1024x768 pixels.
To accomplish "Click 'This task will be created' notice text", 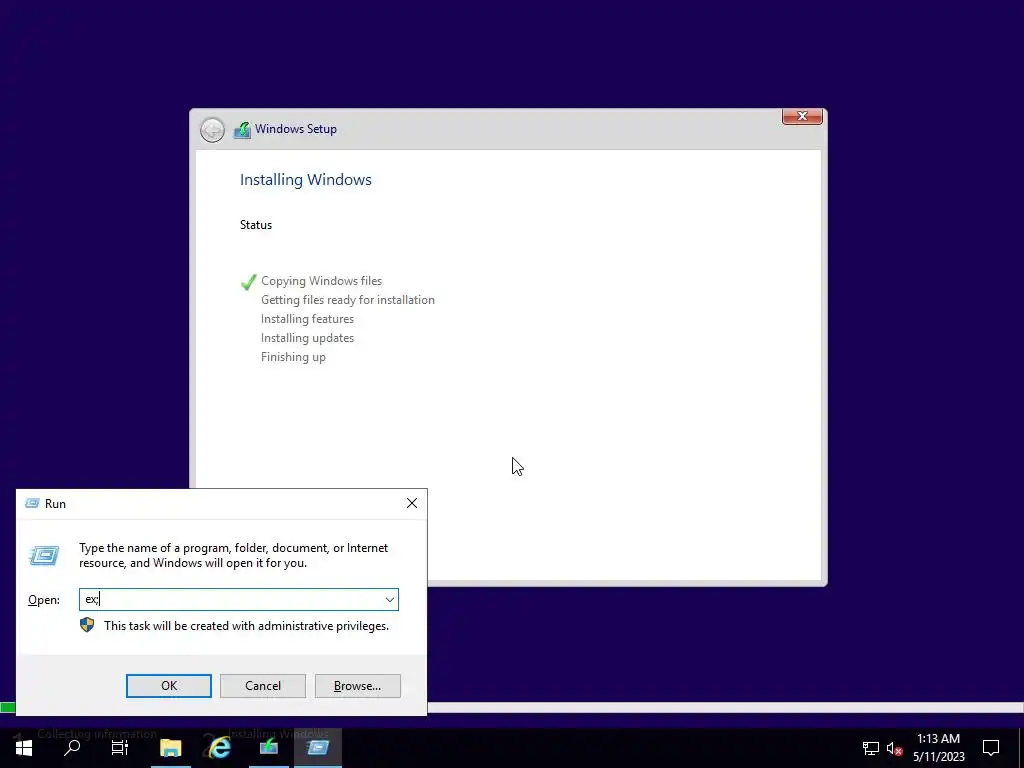I will 246,626.
